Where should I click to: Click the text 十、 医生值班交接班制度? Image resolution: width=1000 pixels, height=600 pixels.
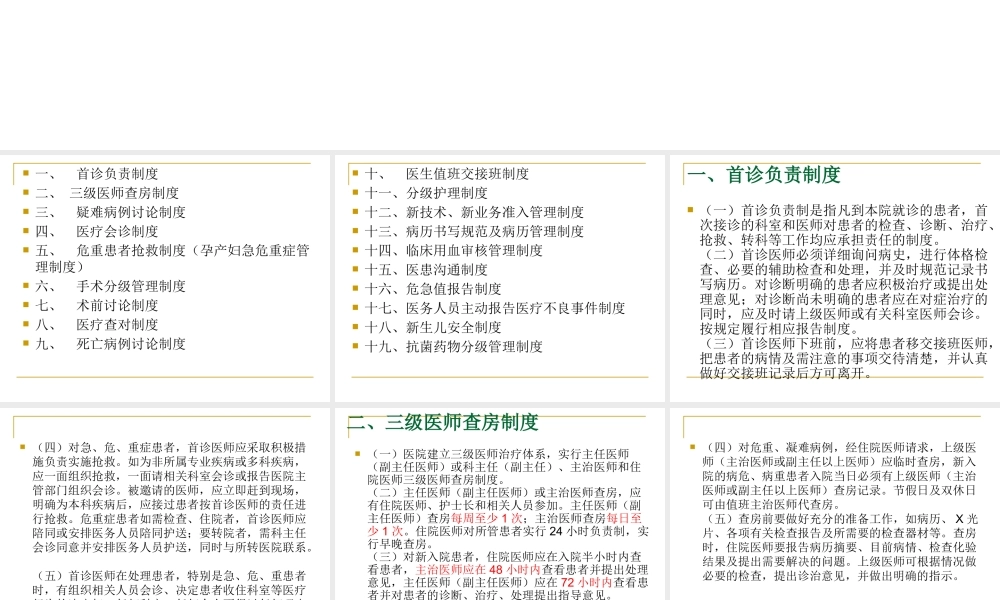coord(447,174)
